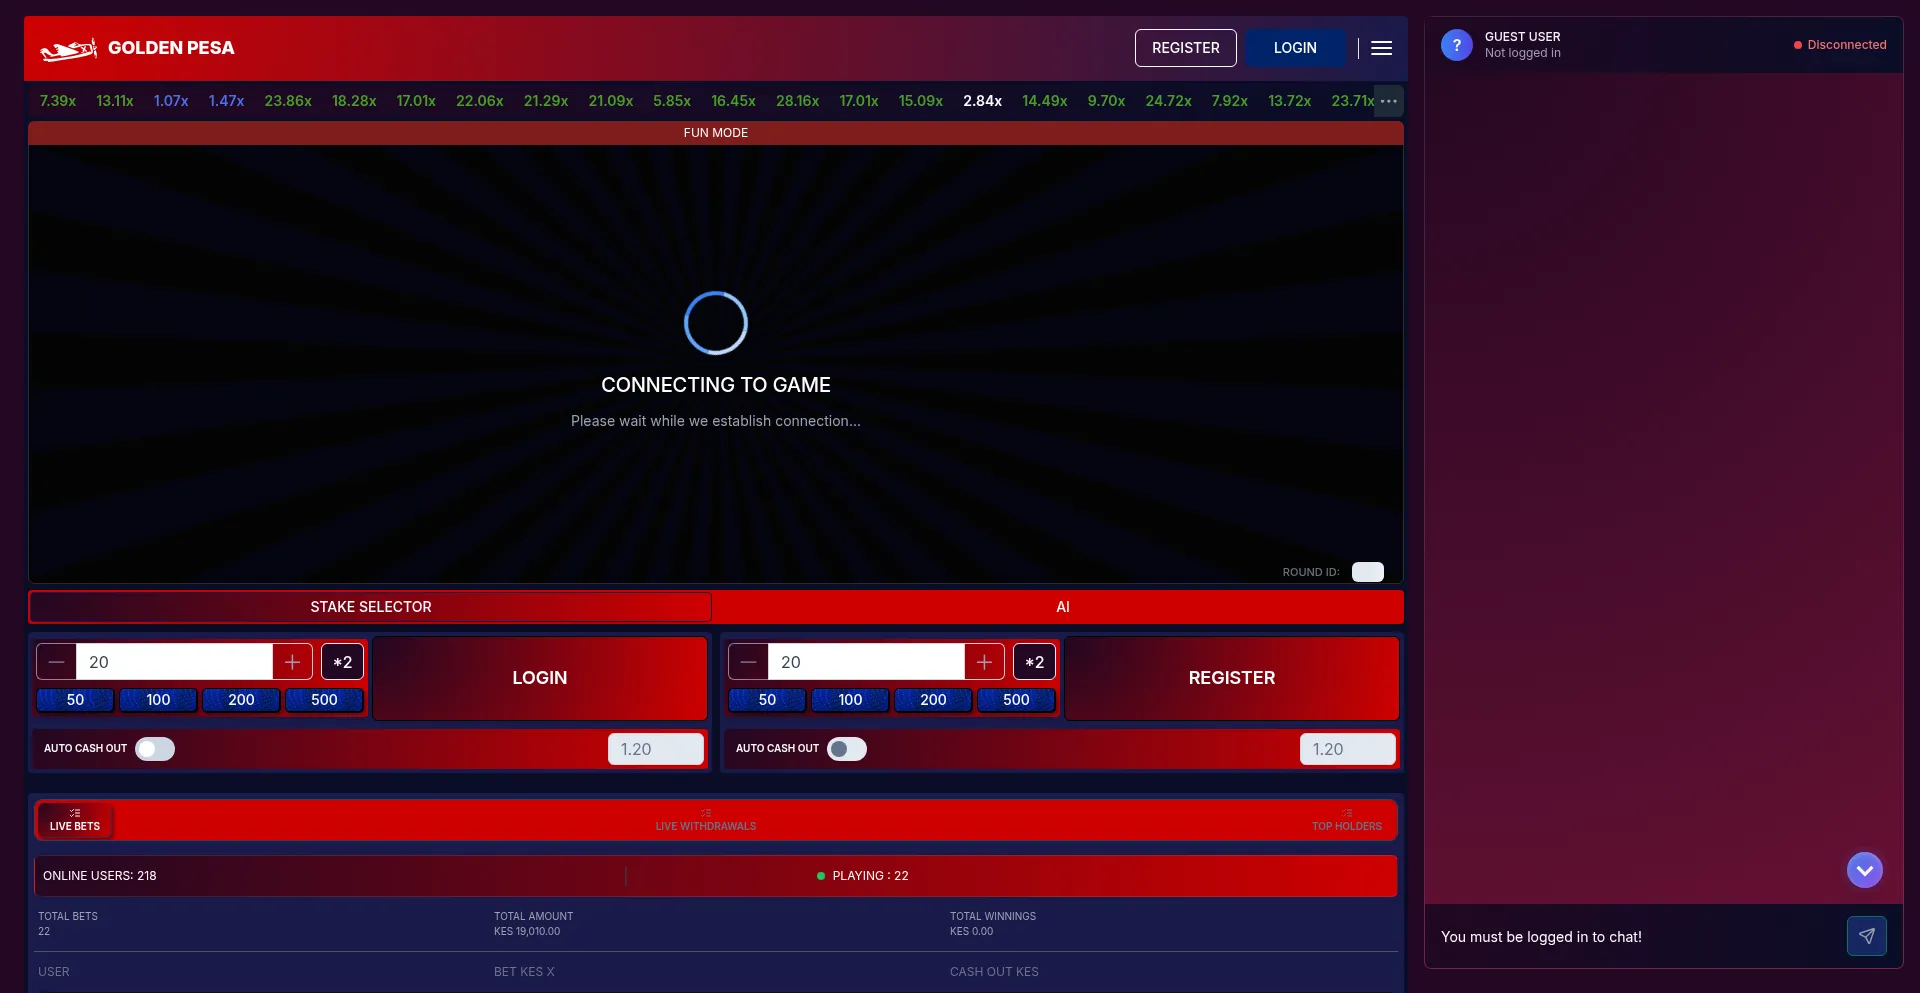This screenshot has height=993, width=1920.
Task: Select 100 quick stake on left panel
Action: [158, 700]
